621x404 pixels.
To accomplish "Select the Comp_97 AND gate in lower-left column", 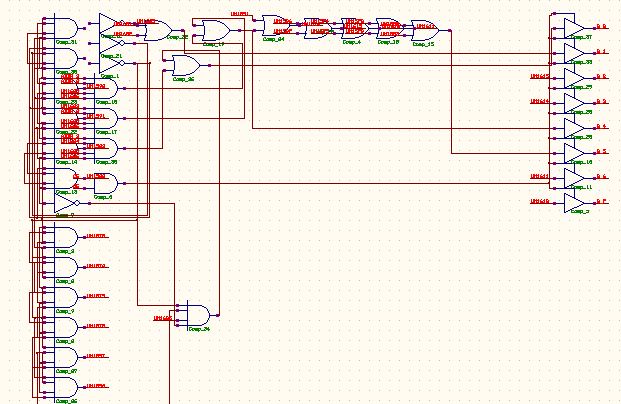I will pyautogui.click(x=65, y=357).
